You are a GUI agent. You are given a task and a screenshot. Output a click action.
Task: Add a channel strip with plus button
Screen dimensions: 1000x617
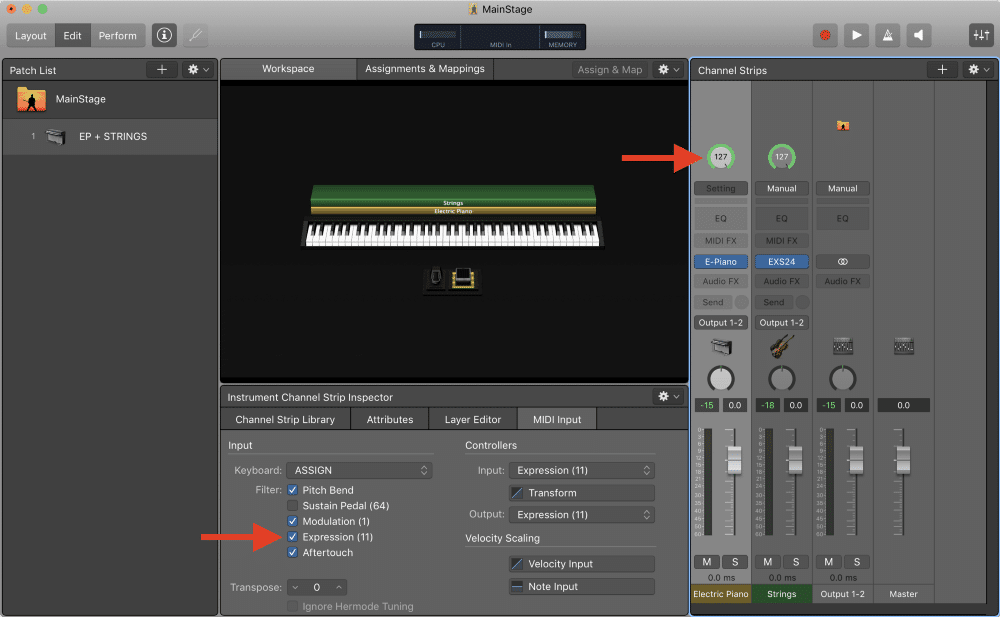[942, 70]
